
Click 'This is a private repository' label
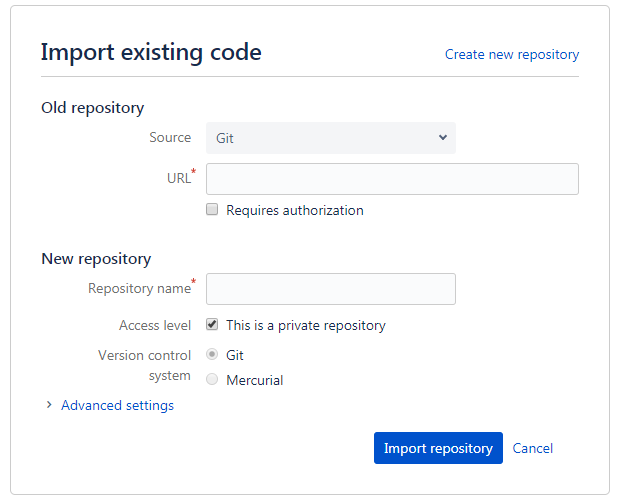[306, 325]
